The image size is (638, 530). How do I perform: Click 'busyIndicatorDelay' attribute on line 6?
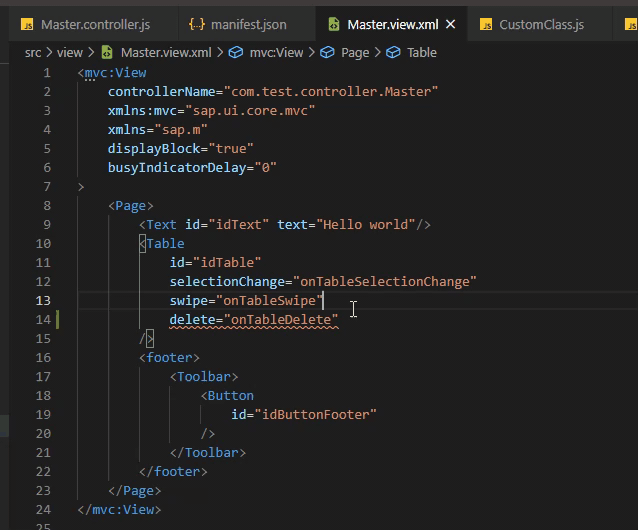coord(177,168)
